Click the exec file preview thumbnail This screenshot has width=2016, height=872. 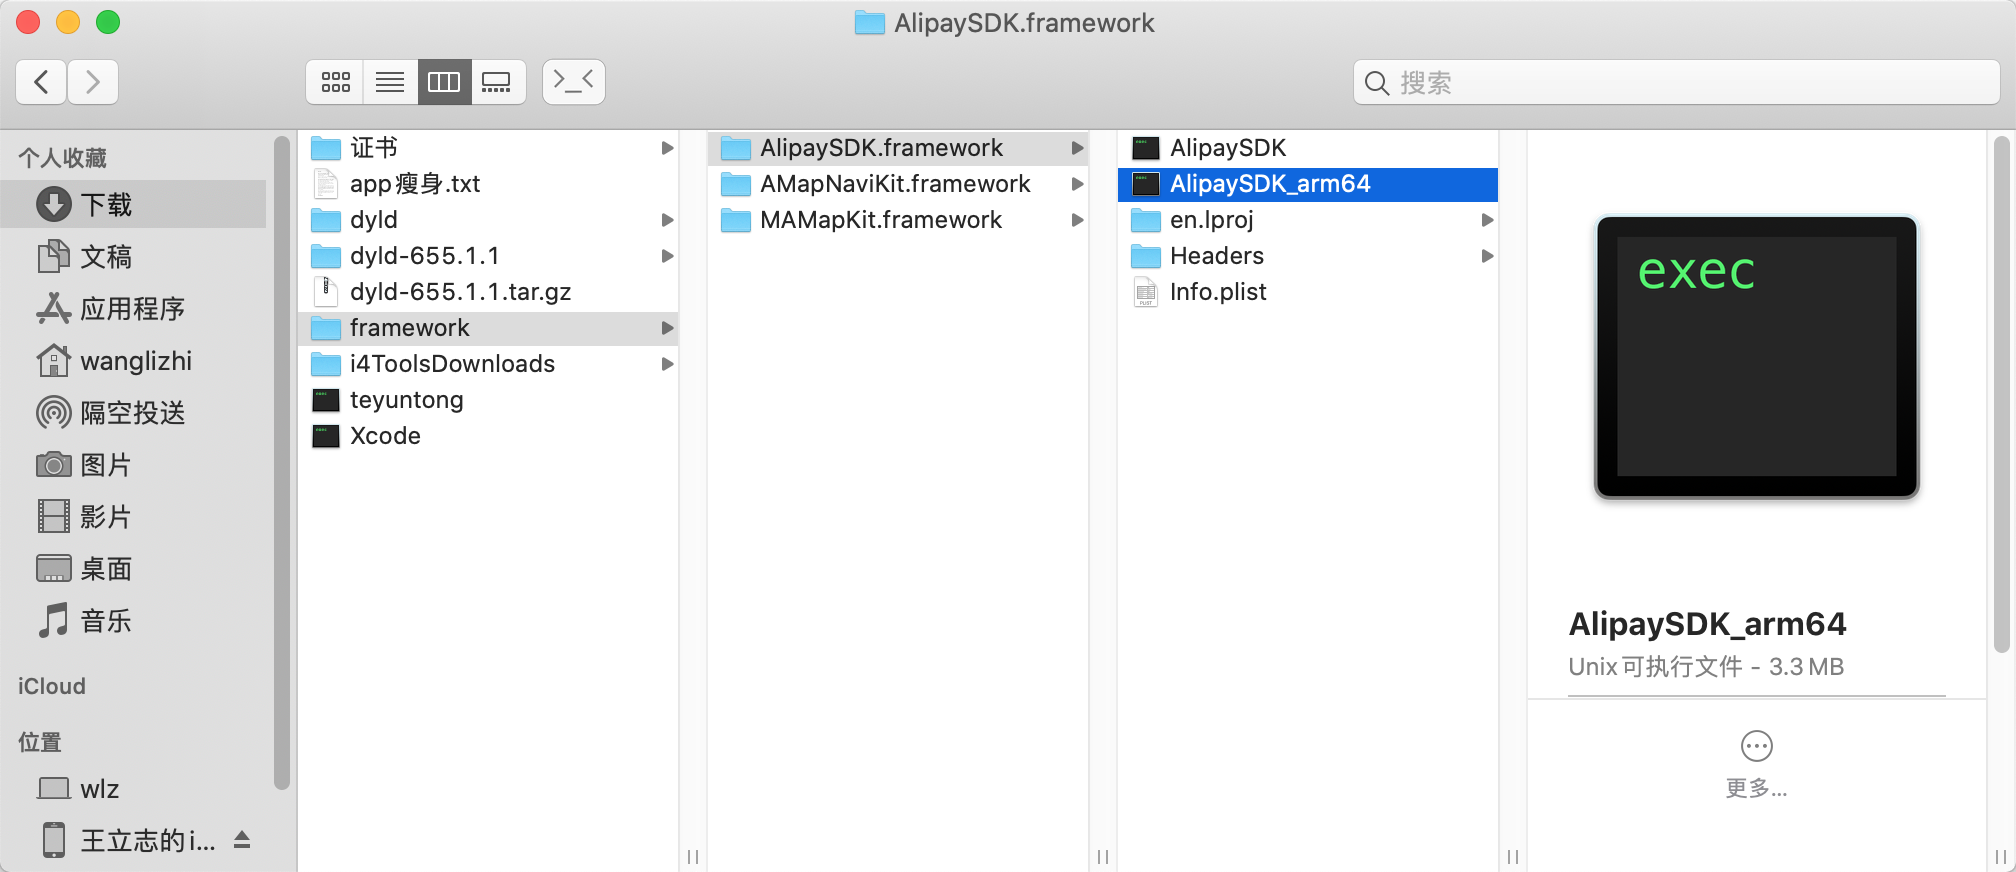point(1756,357)
